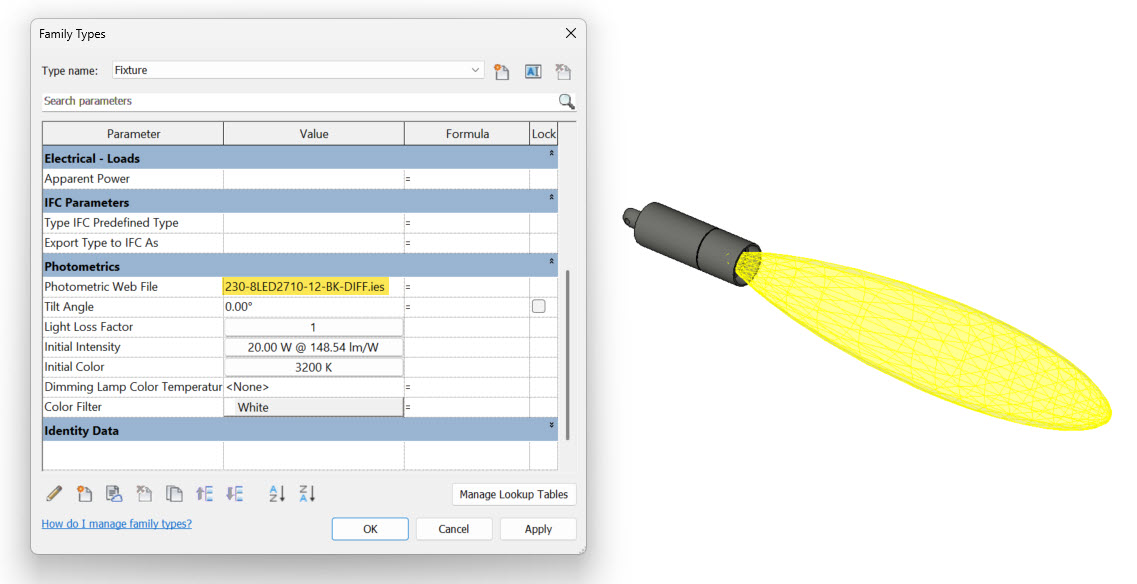Close the Family Types dialog
Image resolution: width=1137 pixels, height=584 pixels.
pyautogui.click(x=571, y=33)
